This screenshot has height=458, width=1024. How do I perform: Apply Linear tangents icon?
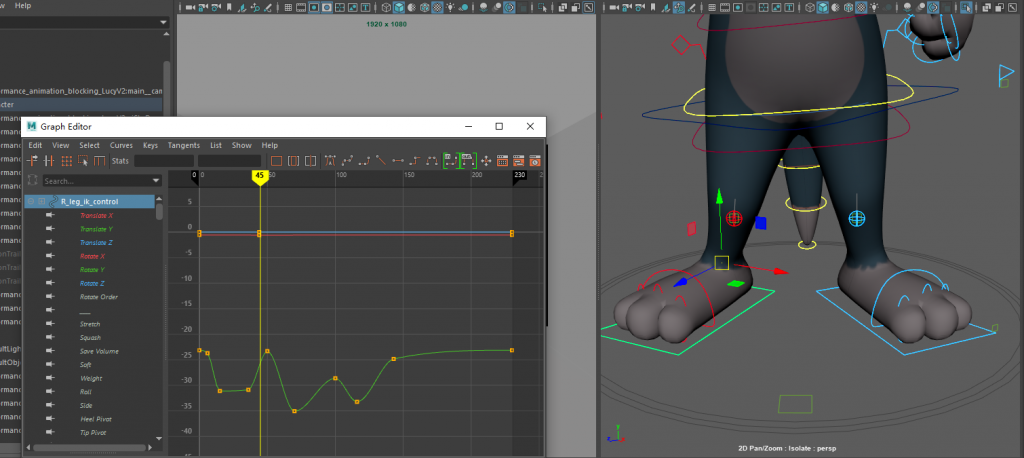pos(381,161)
